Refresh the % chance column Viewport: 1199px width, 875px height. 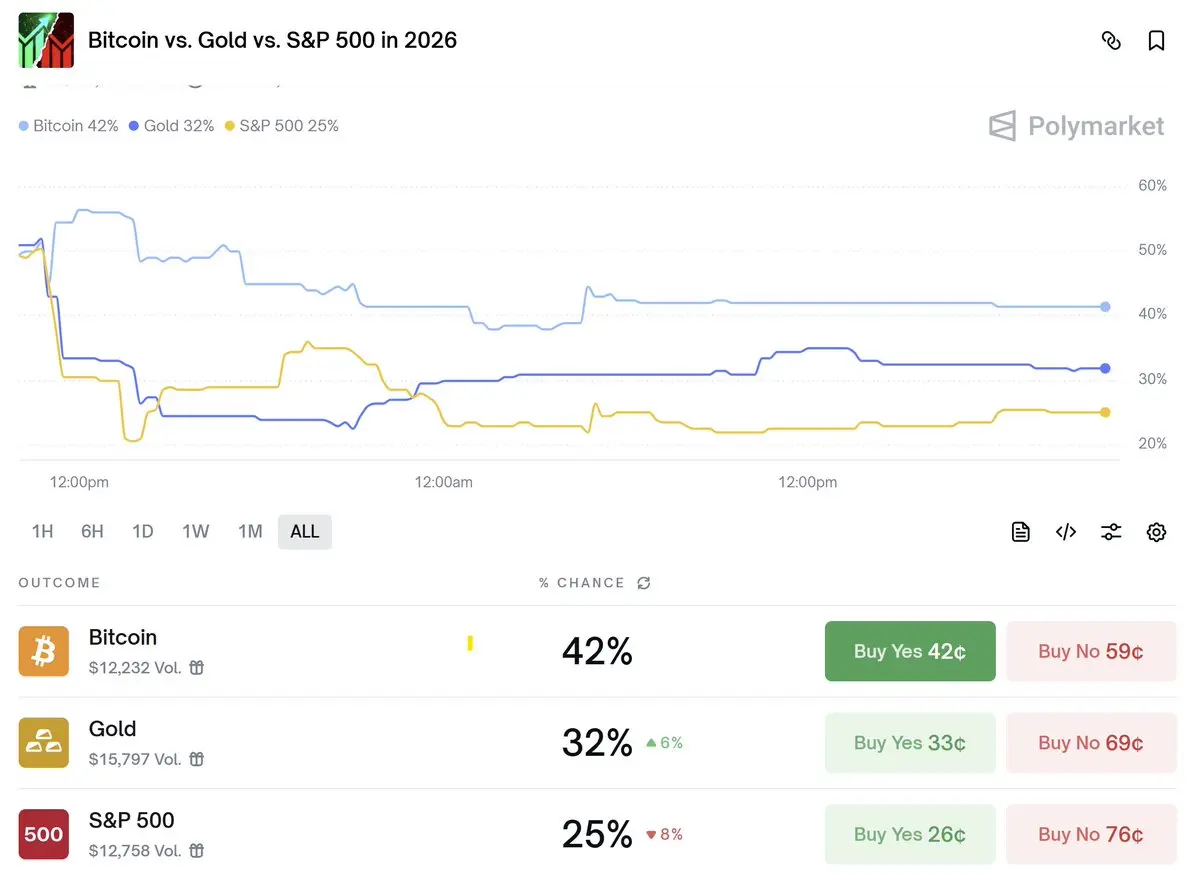644,583
